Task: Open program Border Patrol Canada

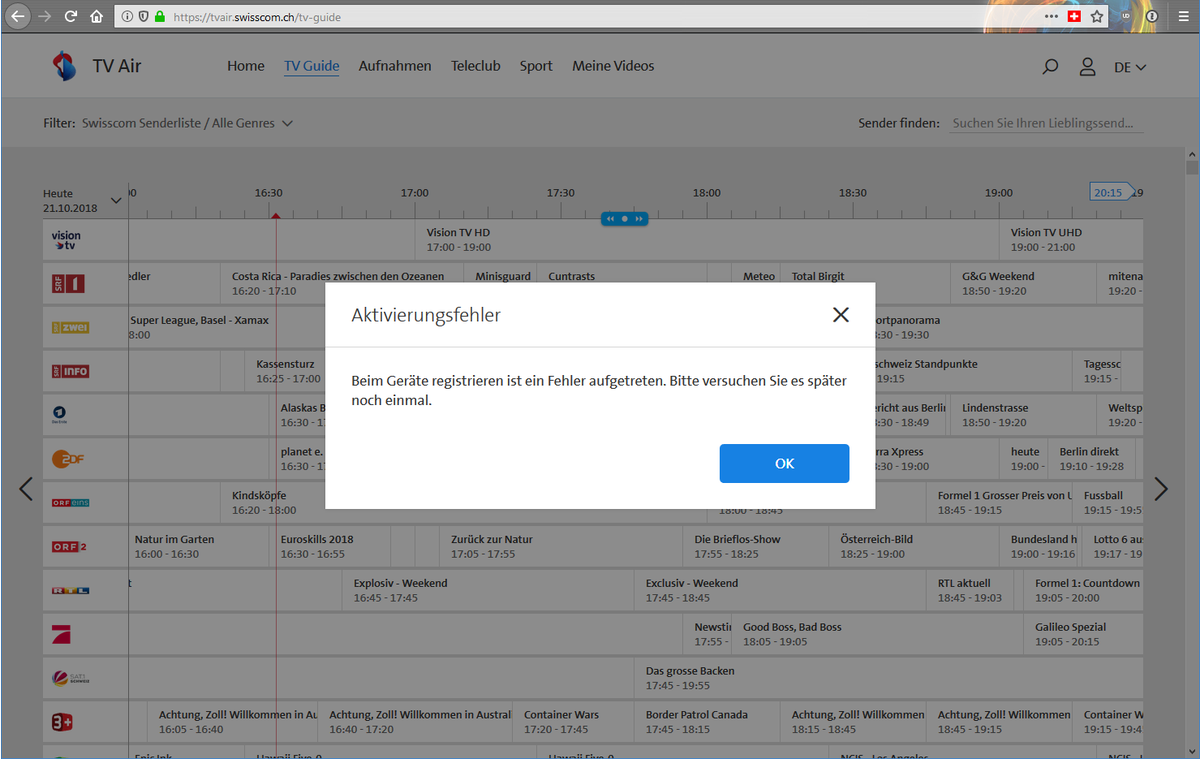Action: click(x=709, y=722)
